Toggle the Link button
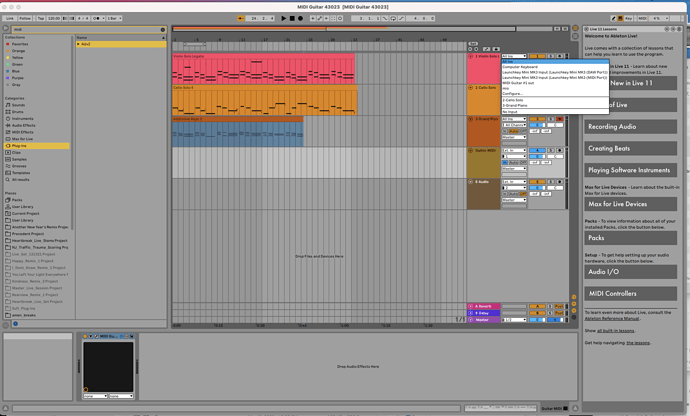This screenshot has height=416, width=690. 10,18
